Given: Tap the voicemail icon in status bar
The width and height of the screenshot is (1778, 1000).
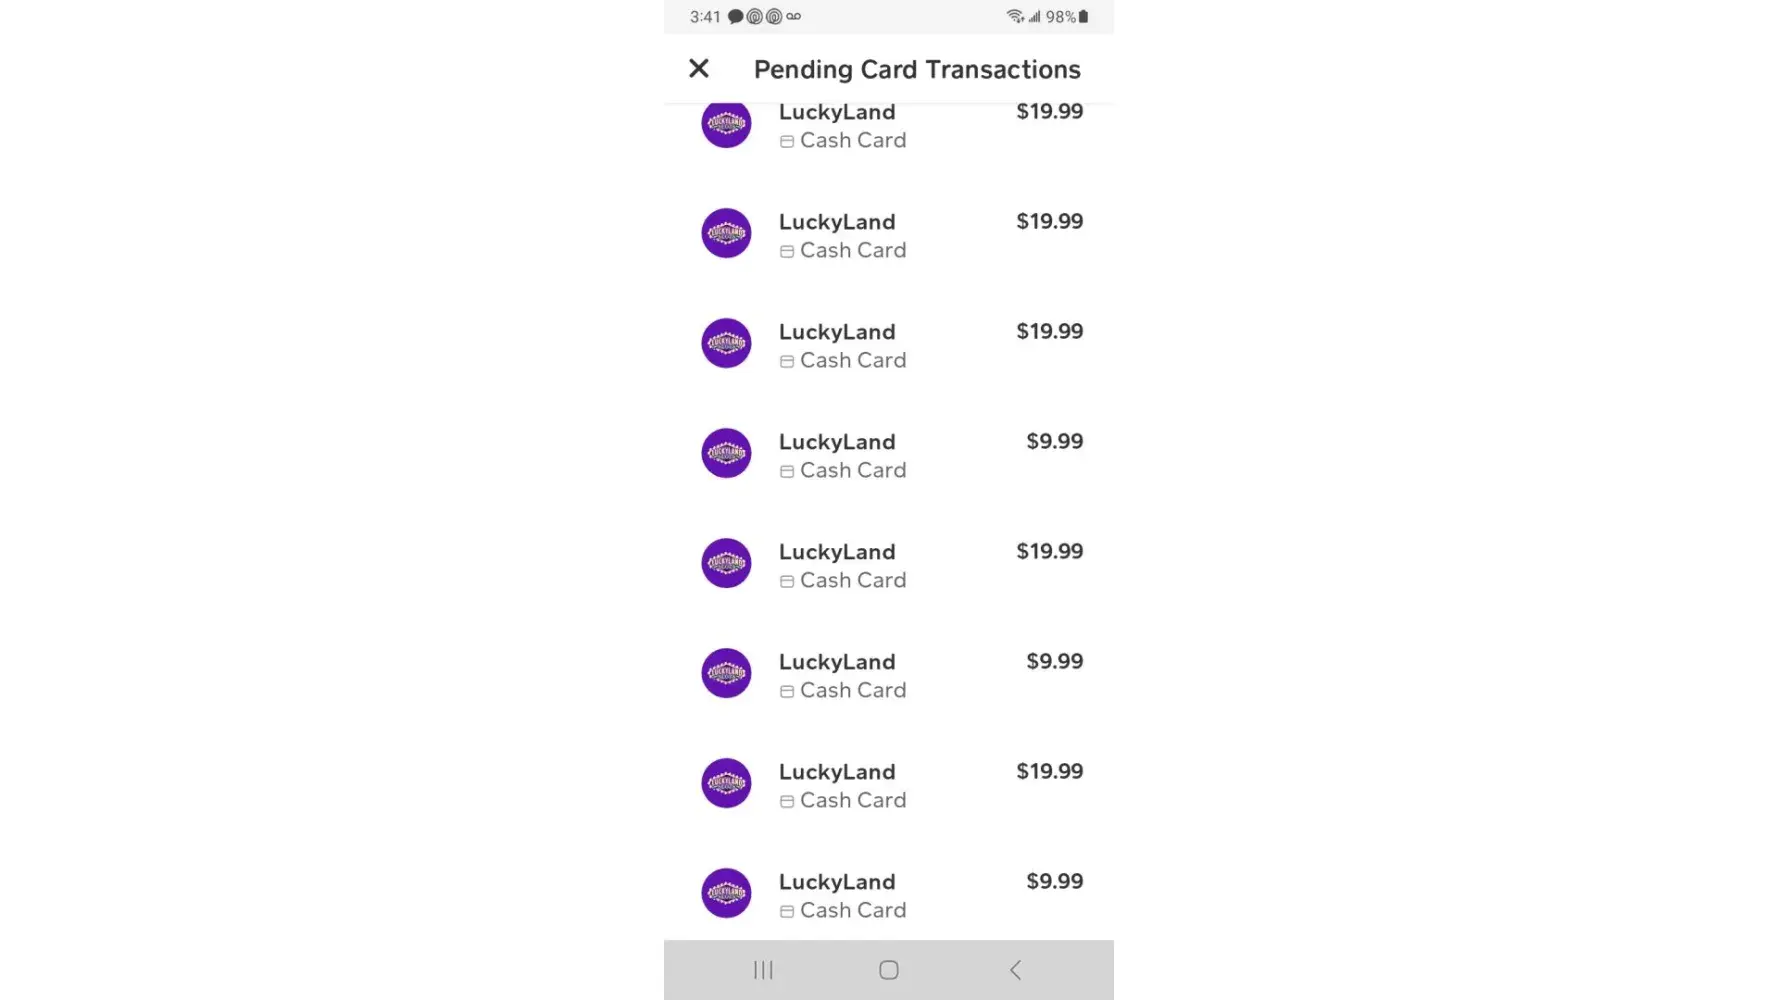Looking at the screenshot, I should pos(793,16).
